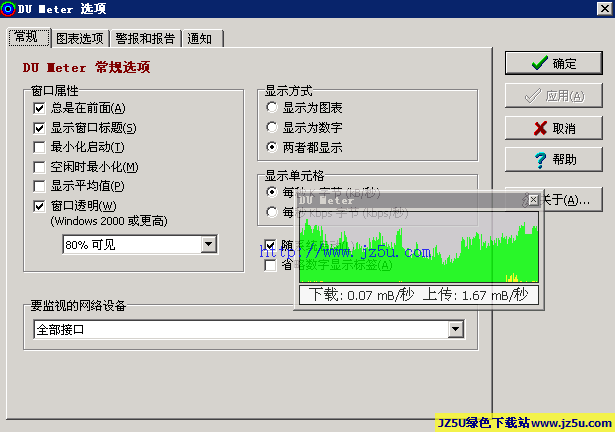Select the KB/秒 display unit radio button
The width and height of the screenshot is (615, 432).
271,192
